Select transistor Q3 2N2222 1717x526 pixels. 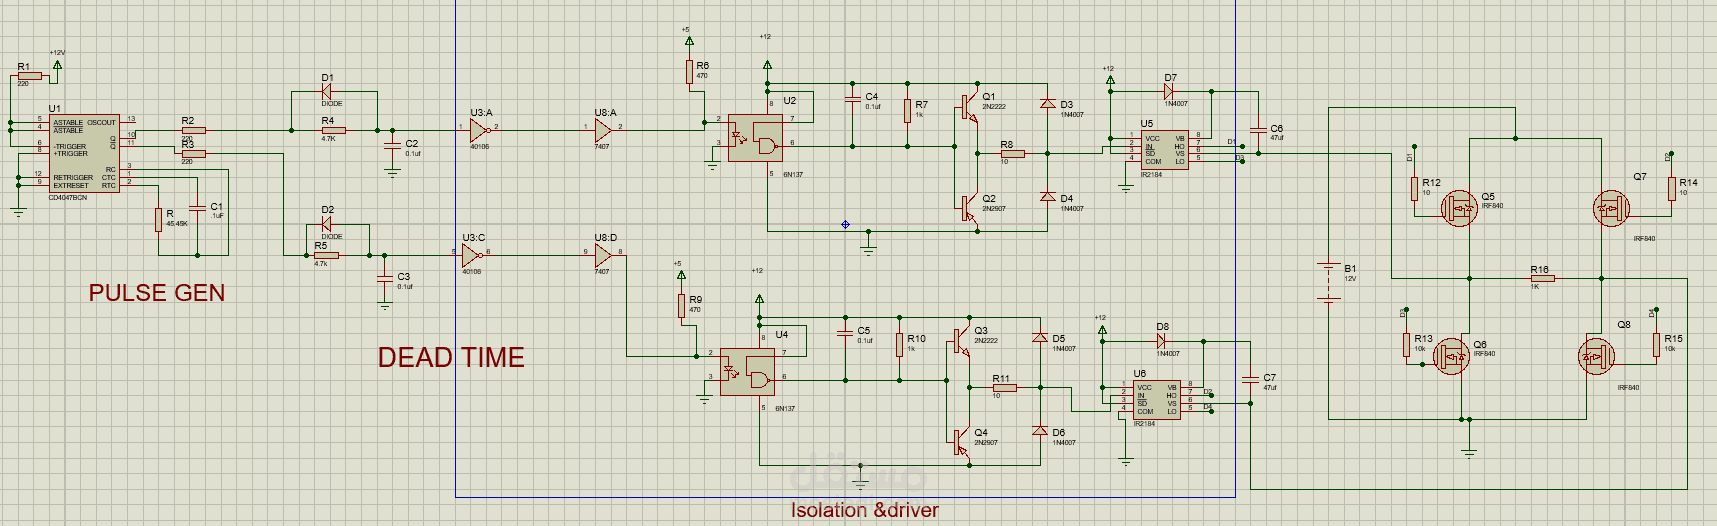click(961, 342)
